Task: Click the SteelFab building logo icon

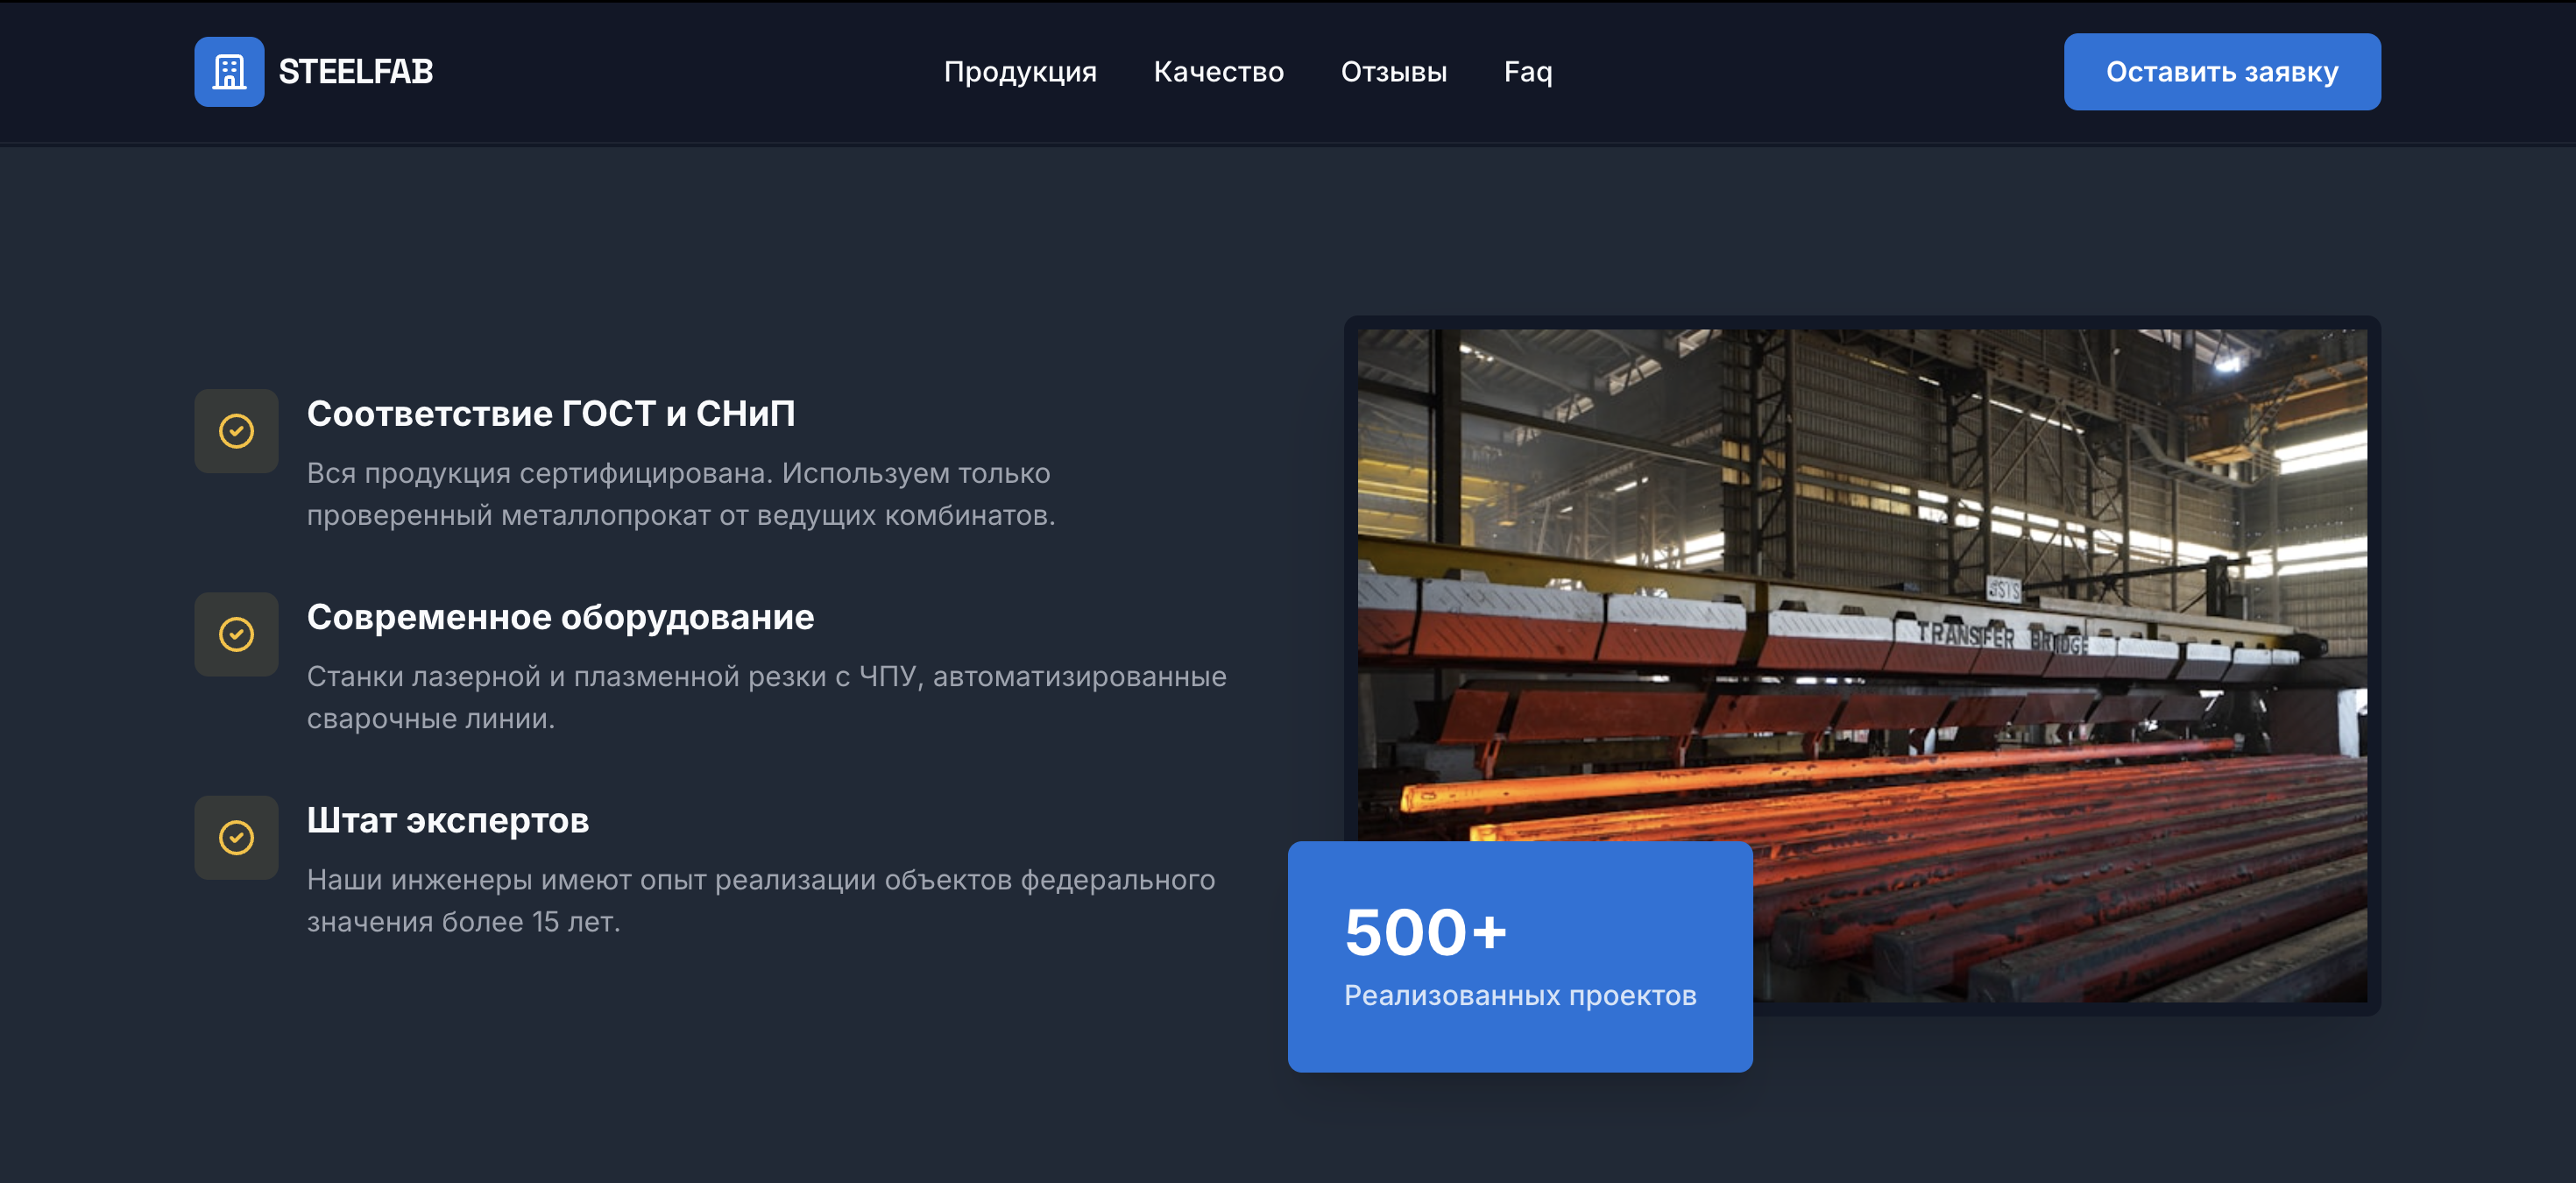Action: tap(229, 72)
